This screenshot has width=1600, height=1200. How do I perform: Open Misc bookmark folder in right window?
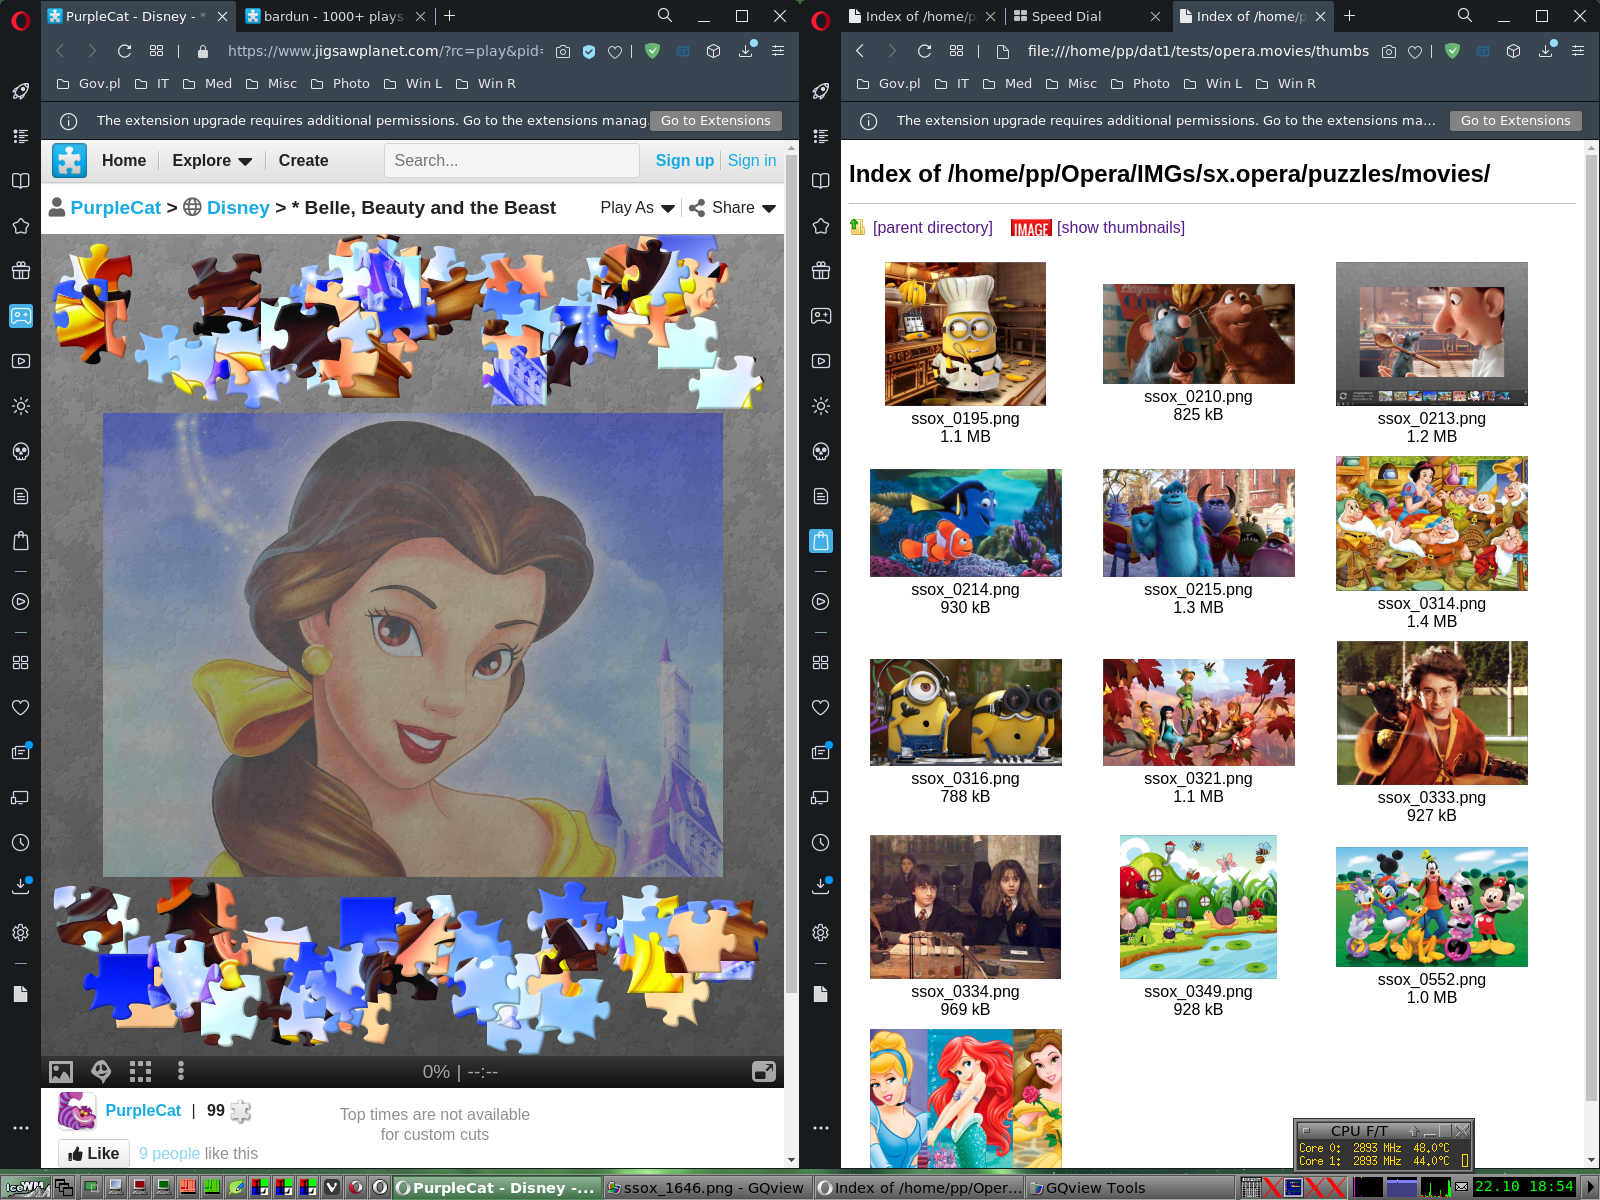pyautogui.click(x=1071, y=83)
